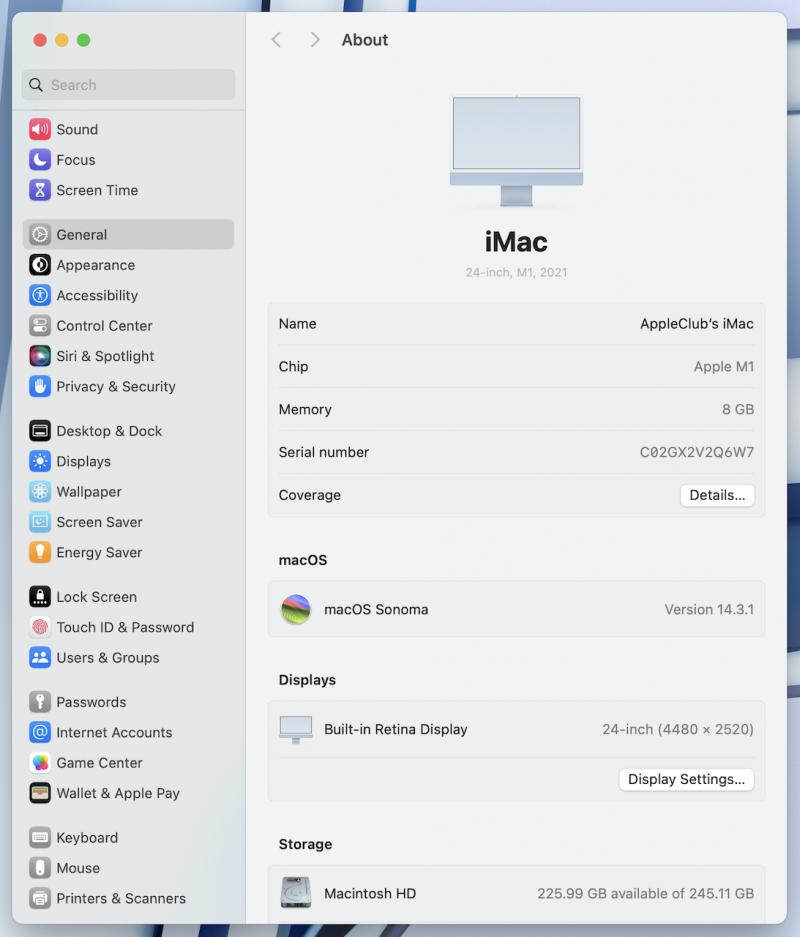800x937 pixels.
Task: Click the About page title
Action: [365, 40]
